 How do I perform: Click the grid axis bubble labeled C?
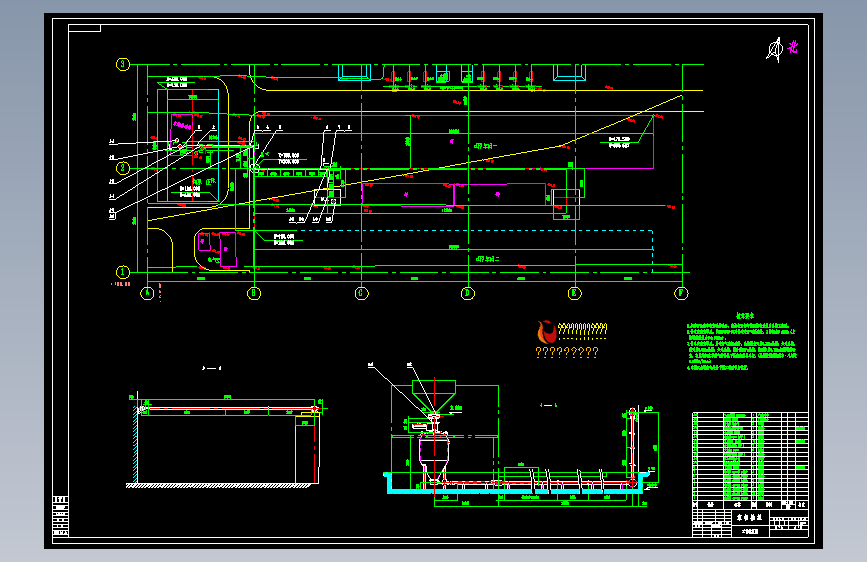tap(361, 293)
